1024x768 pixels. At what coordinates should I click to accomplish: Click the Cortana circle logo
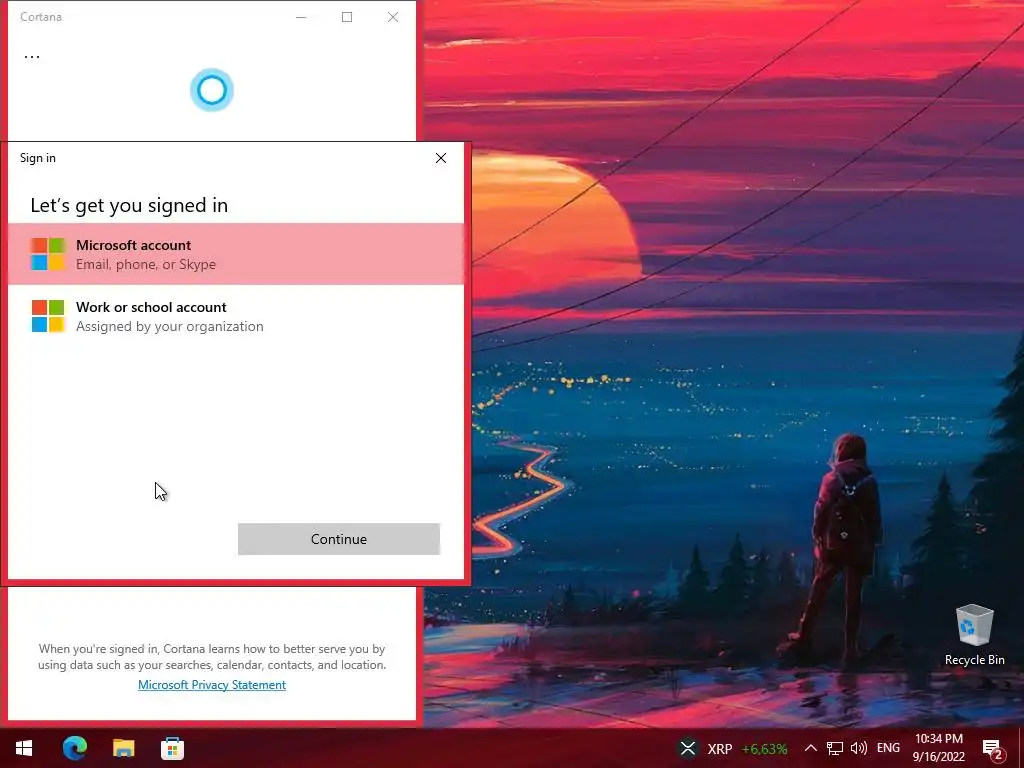212,90
